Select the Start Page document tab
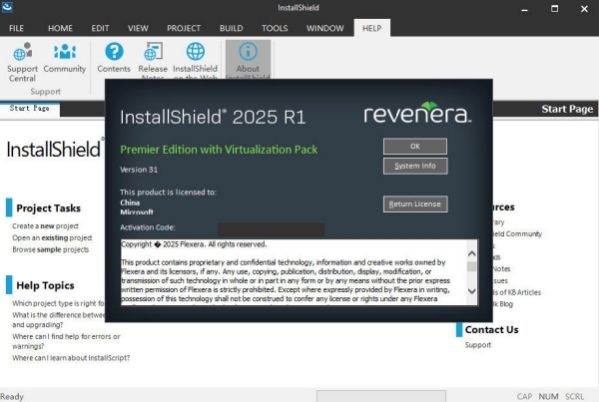The width and height of the screenshot is (599, 402). point(30,109)
